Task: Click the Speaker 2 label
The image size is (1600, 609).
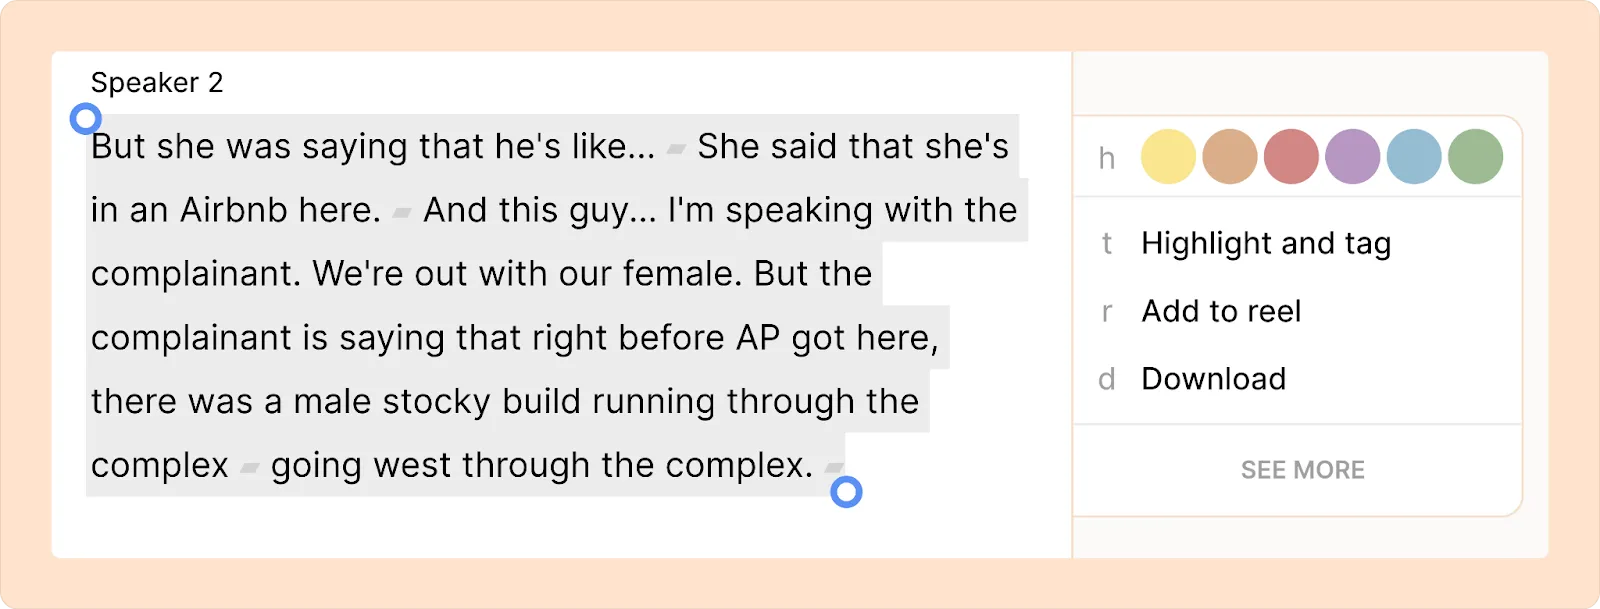Action: pyautogui.click(x=157, y=83)
